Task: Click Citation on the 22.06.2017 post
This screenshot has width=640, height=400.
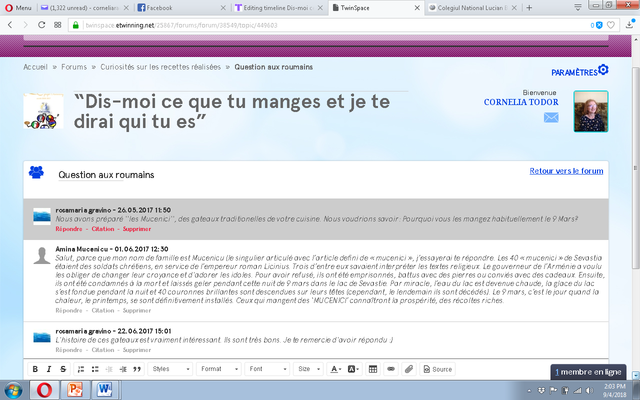Action: tap(102, 350)
